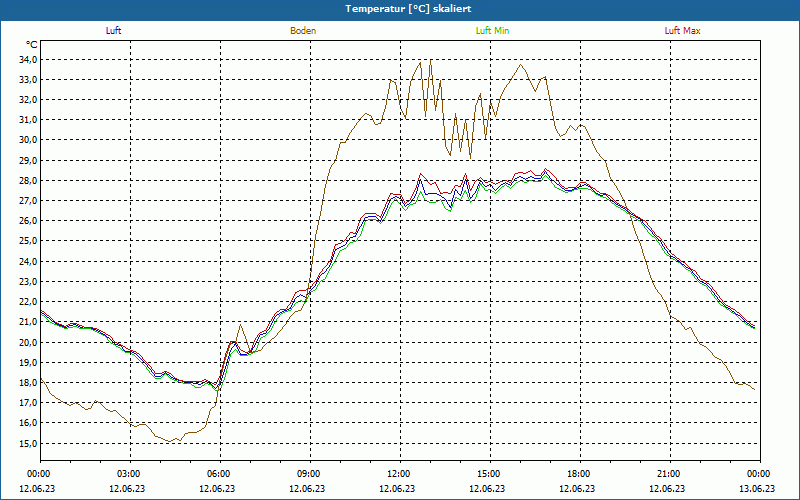Click the 28,0 y-axis value
This screenshot has height=500, width=800.
click(28, 181)
